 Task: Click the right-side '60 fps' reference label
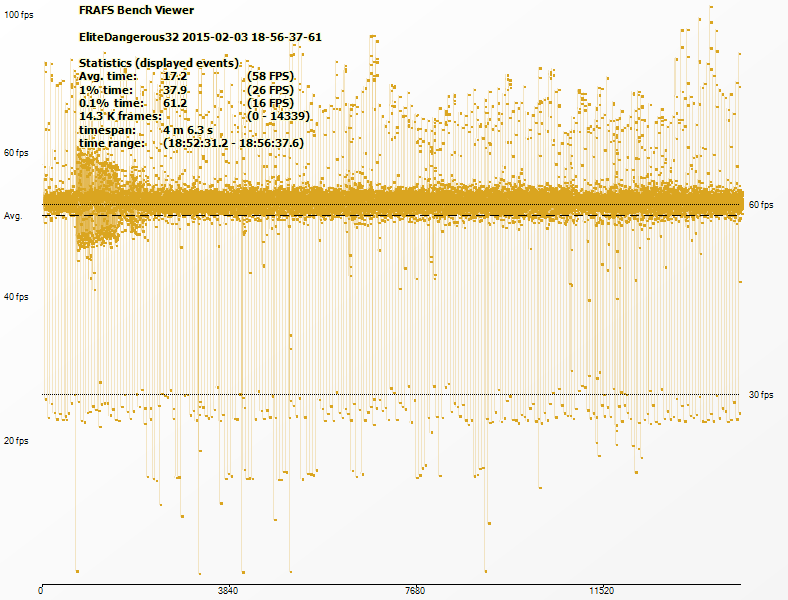761,205
